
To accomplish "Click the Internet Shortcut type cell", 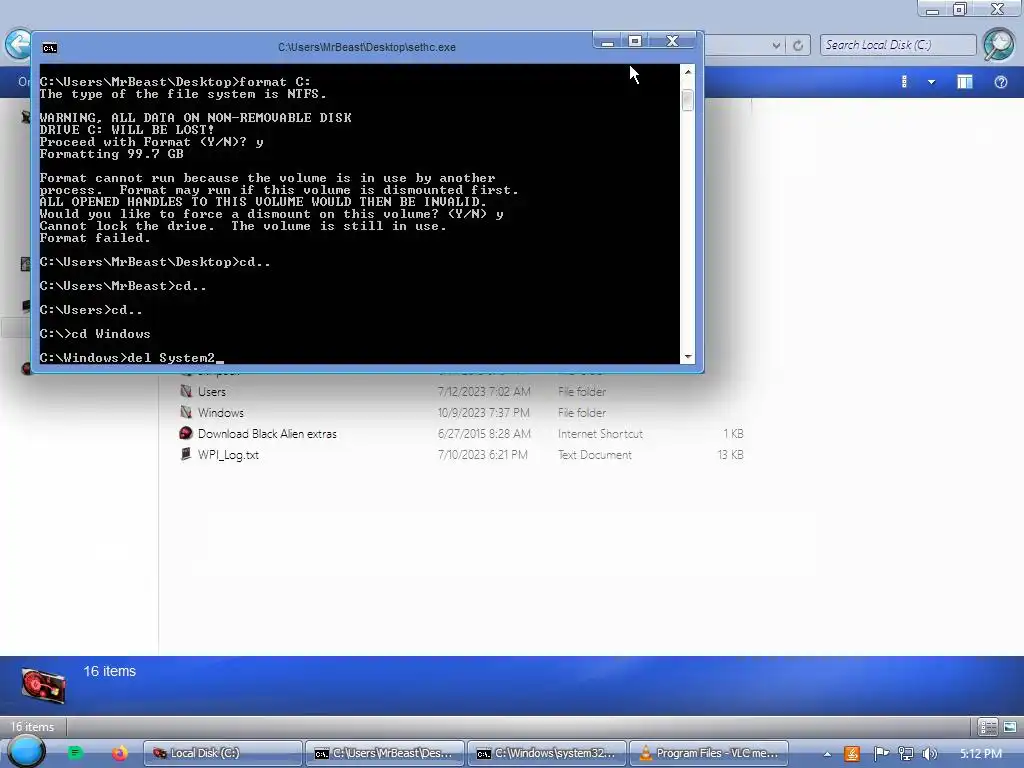I will (x=600, y=434).
